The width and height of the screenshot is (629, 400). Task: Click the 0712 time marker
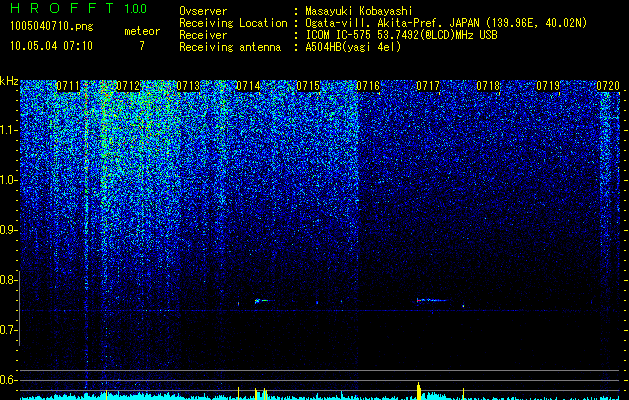click(128, 86)
